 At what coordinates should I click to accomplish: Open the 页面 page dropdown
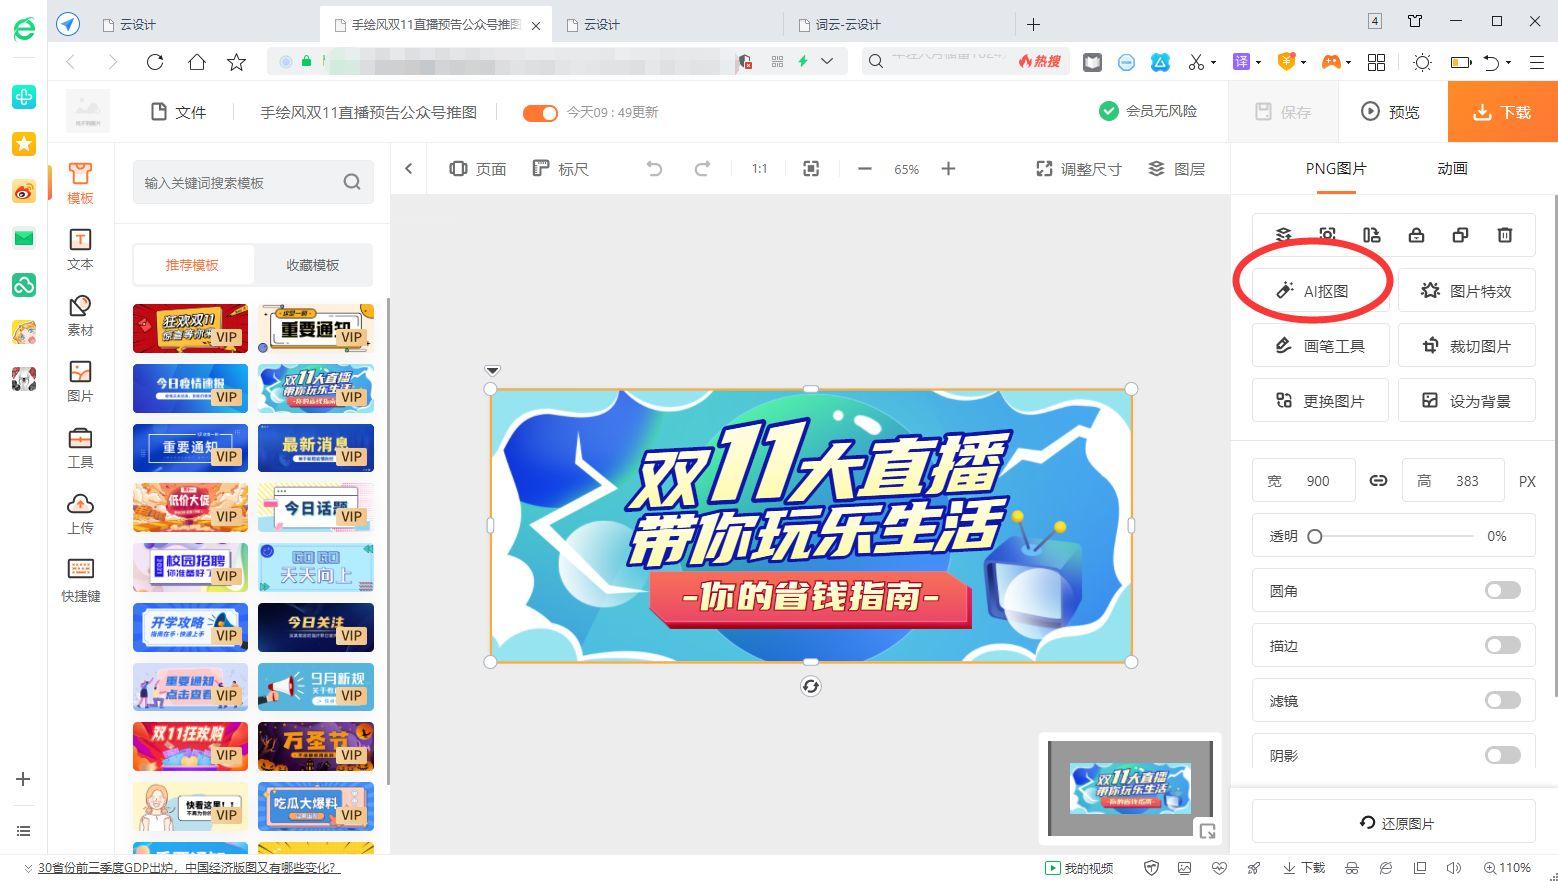[x=478, y=169]
